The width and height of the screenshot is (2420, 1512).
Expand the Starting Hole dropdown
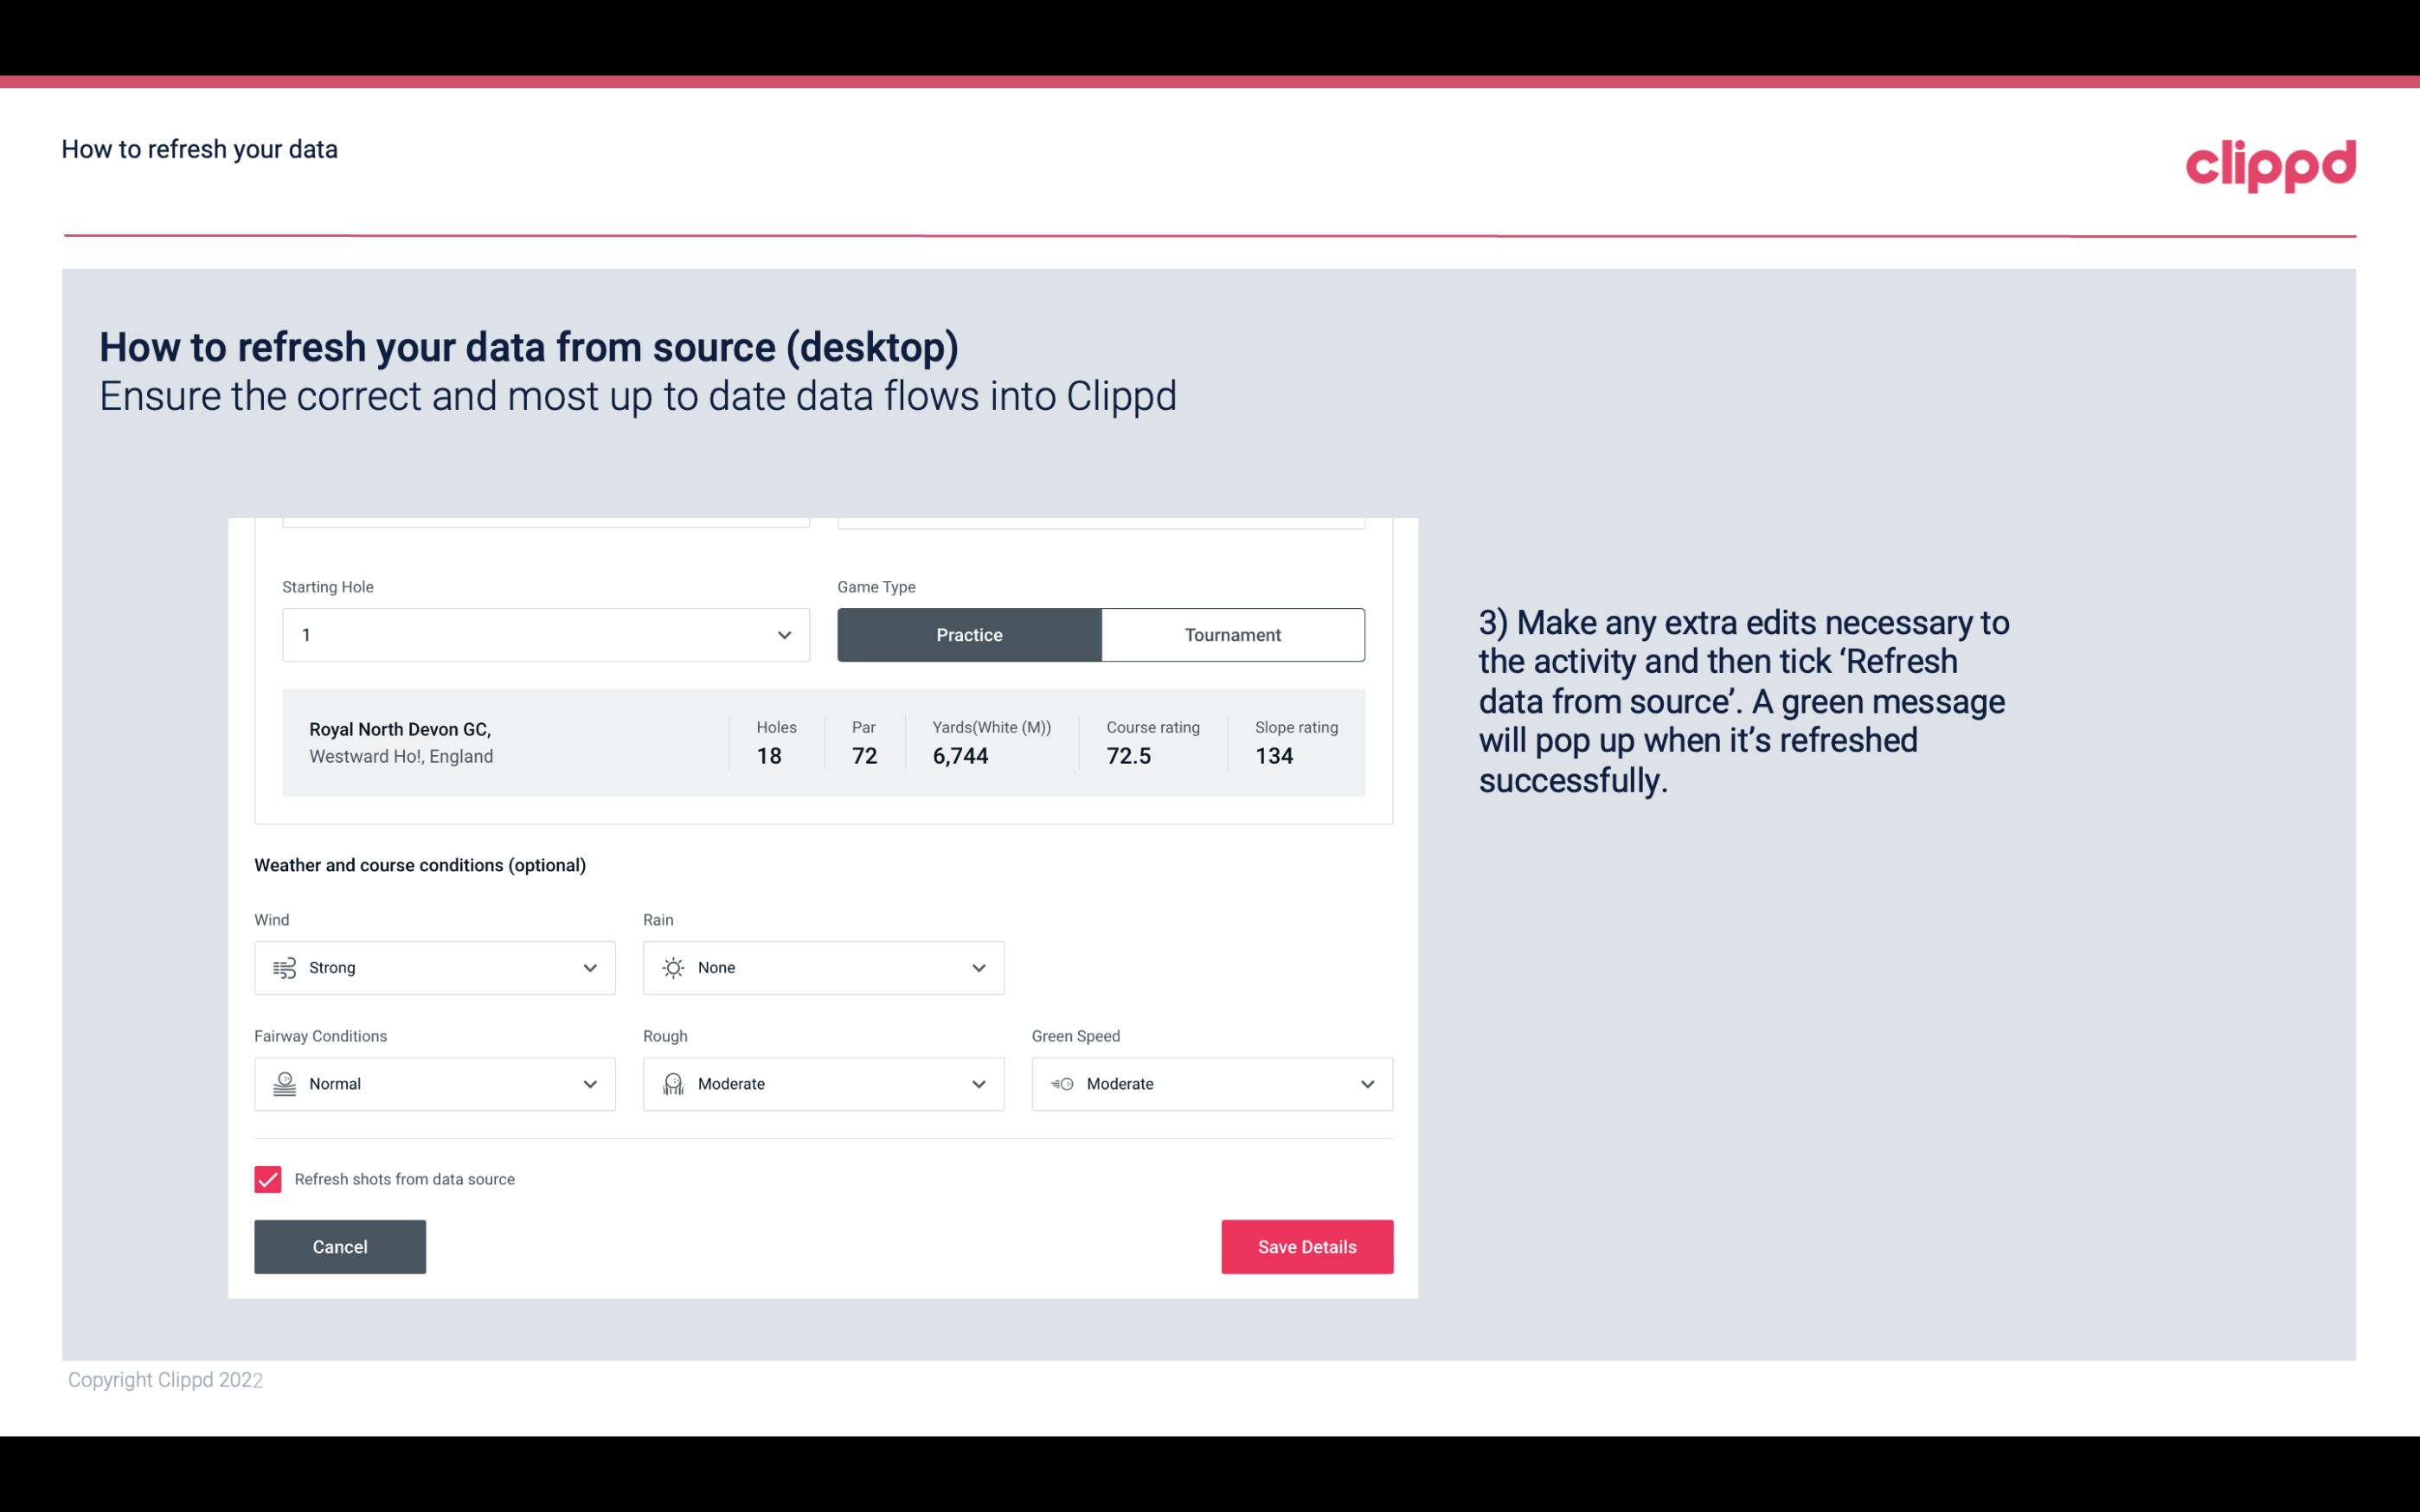point(782,634)
